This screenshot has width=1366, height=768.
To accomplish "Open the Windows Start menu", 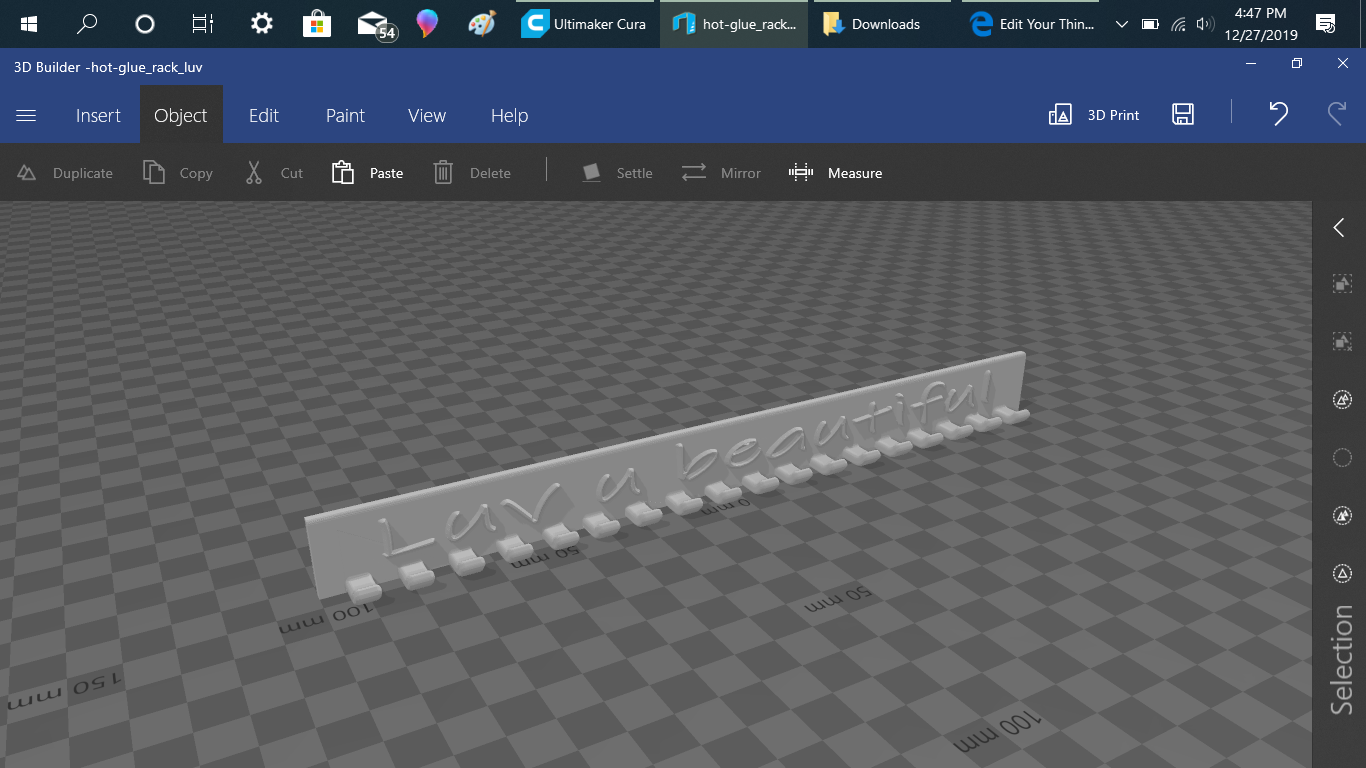I will (27, 24).
